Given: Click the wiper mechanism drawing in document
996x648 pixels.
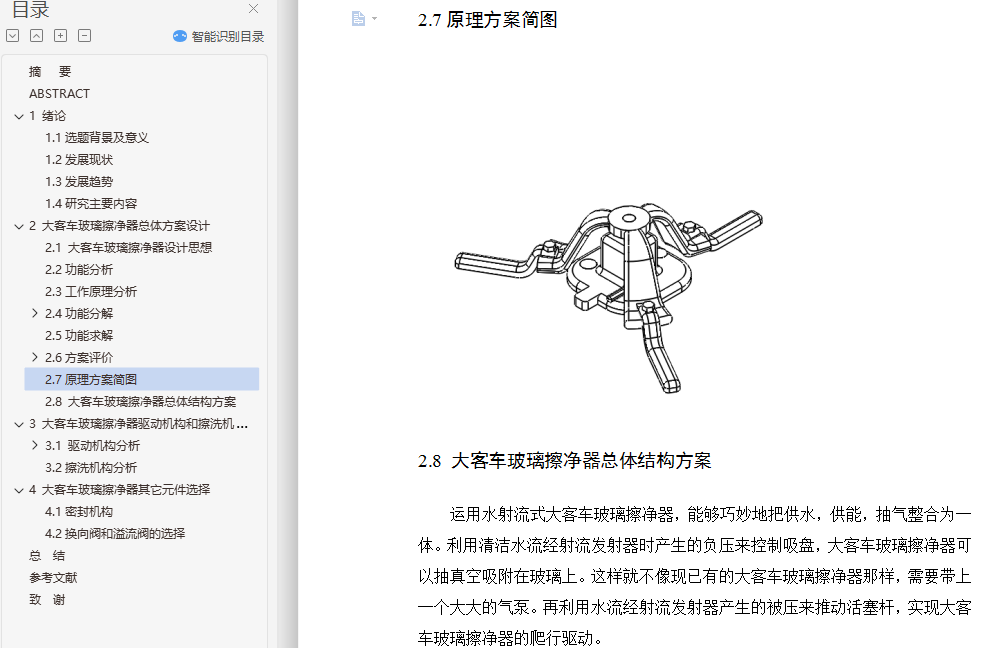Looking at the screenshot, I should (609, 297).
